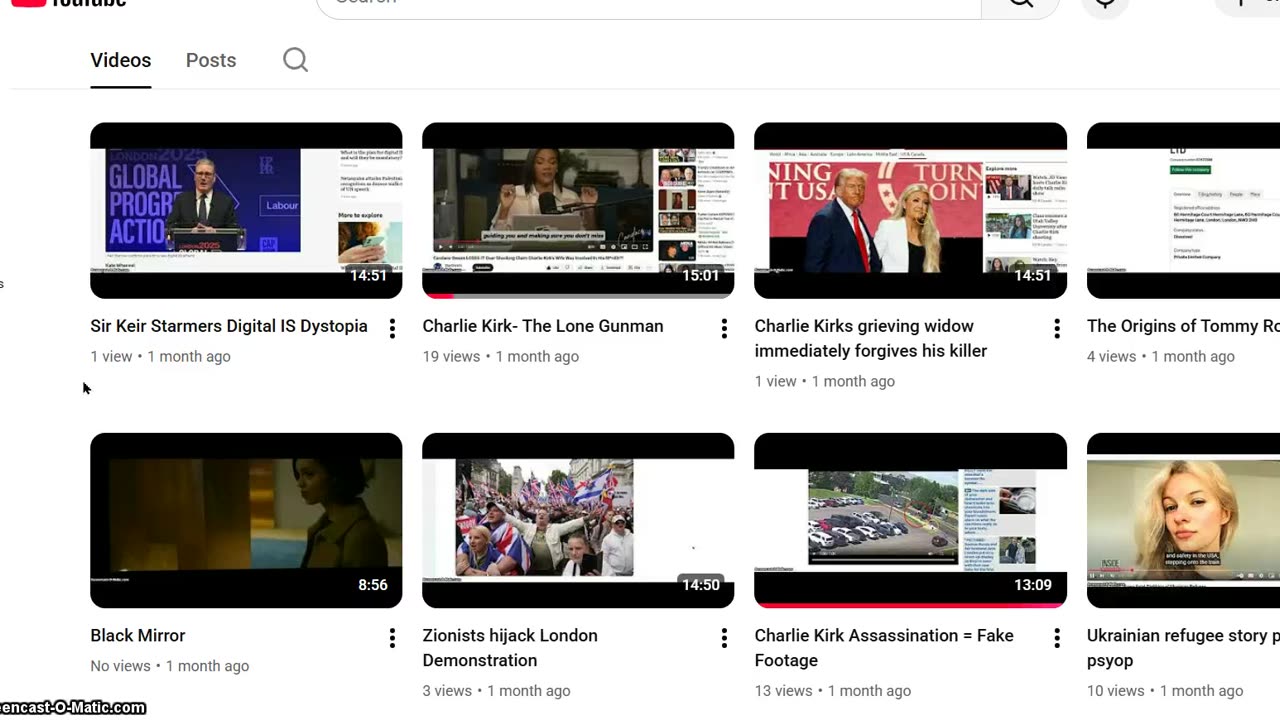Open options menu for Zionists hijack London Demonstration
1280x720 pixels.
click(x=724, y=638)
